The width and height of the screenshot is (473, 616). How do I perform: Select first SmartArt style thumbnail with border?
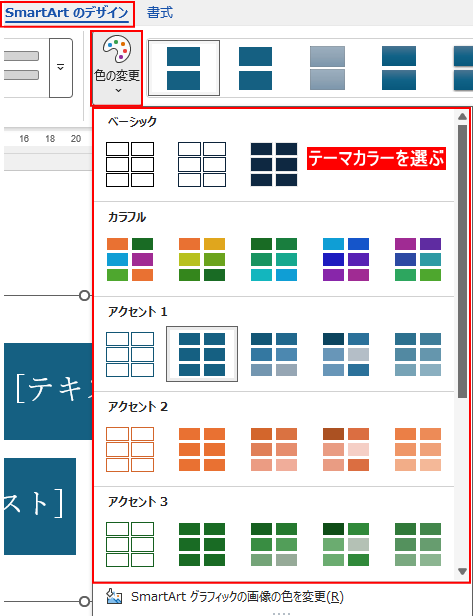[183, 68]
